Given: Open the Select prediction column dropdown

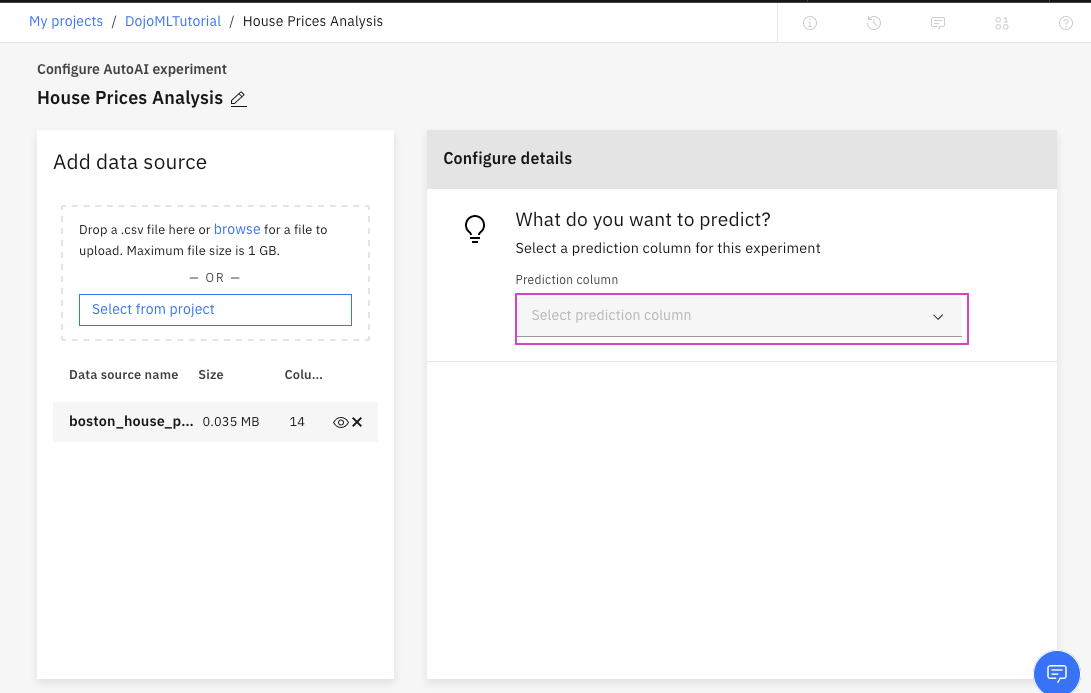Looking at the screenshot, I should (x=740, y=316).
